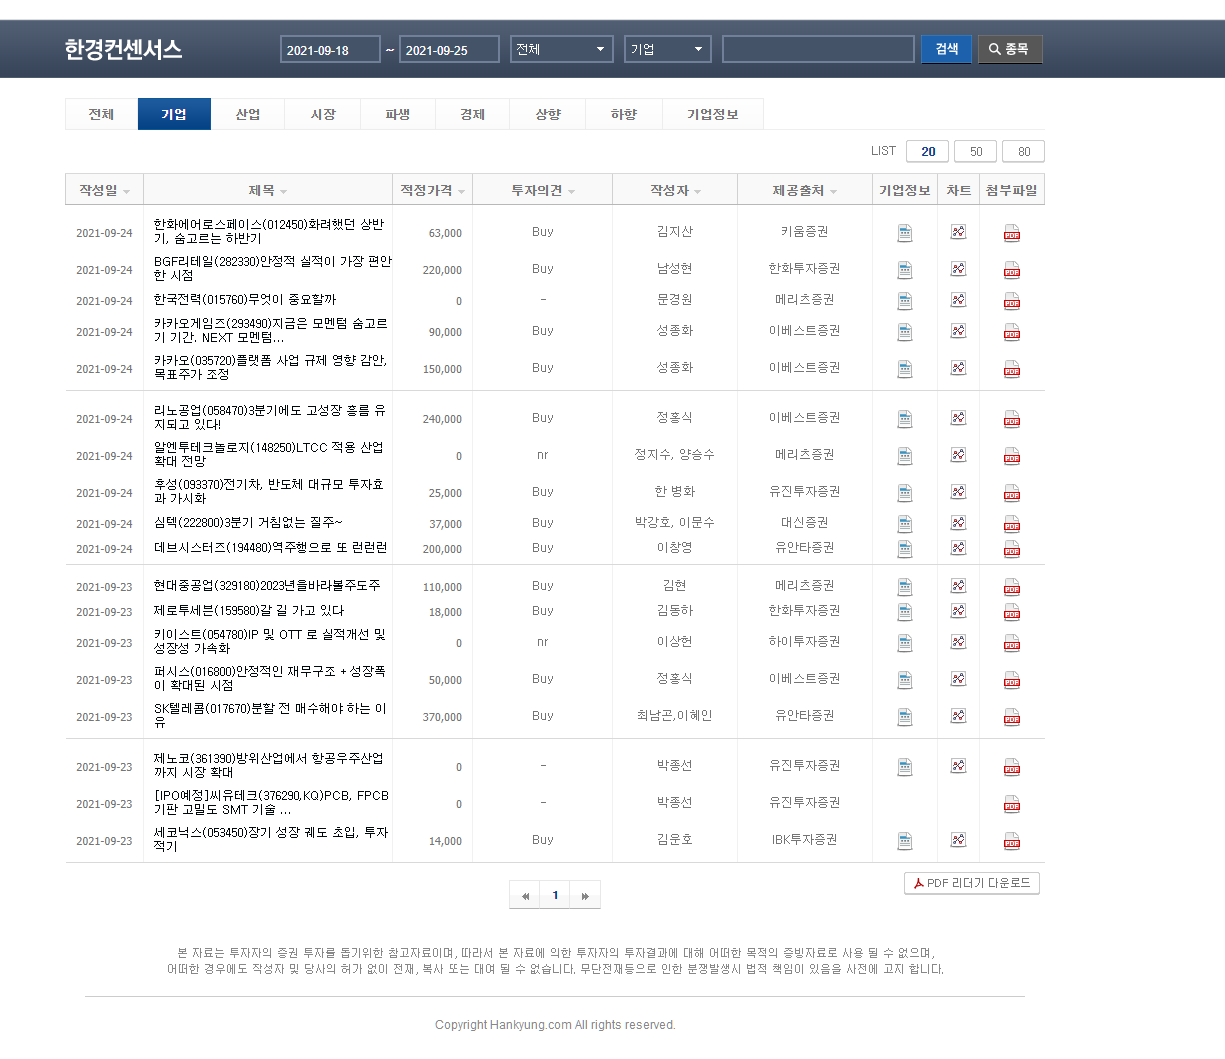
Task: Open chart icon for BGF리테일 row
Action: [x=958, y=269]
